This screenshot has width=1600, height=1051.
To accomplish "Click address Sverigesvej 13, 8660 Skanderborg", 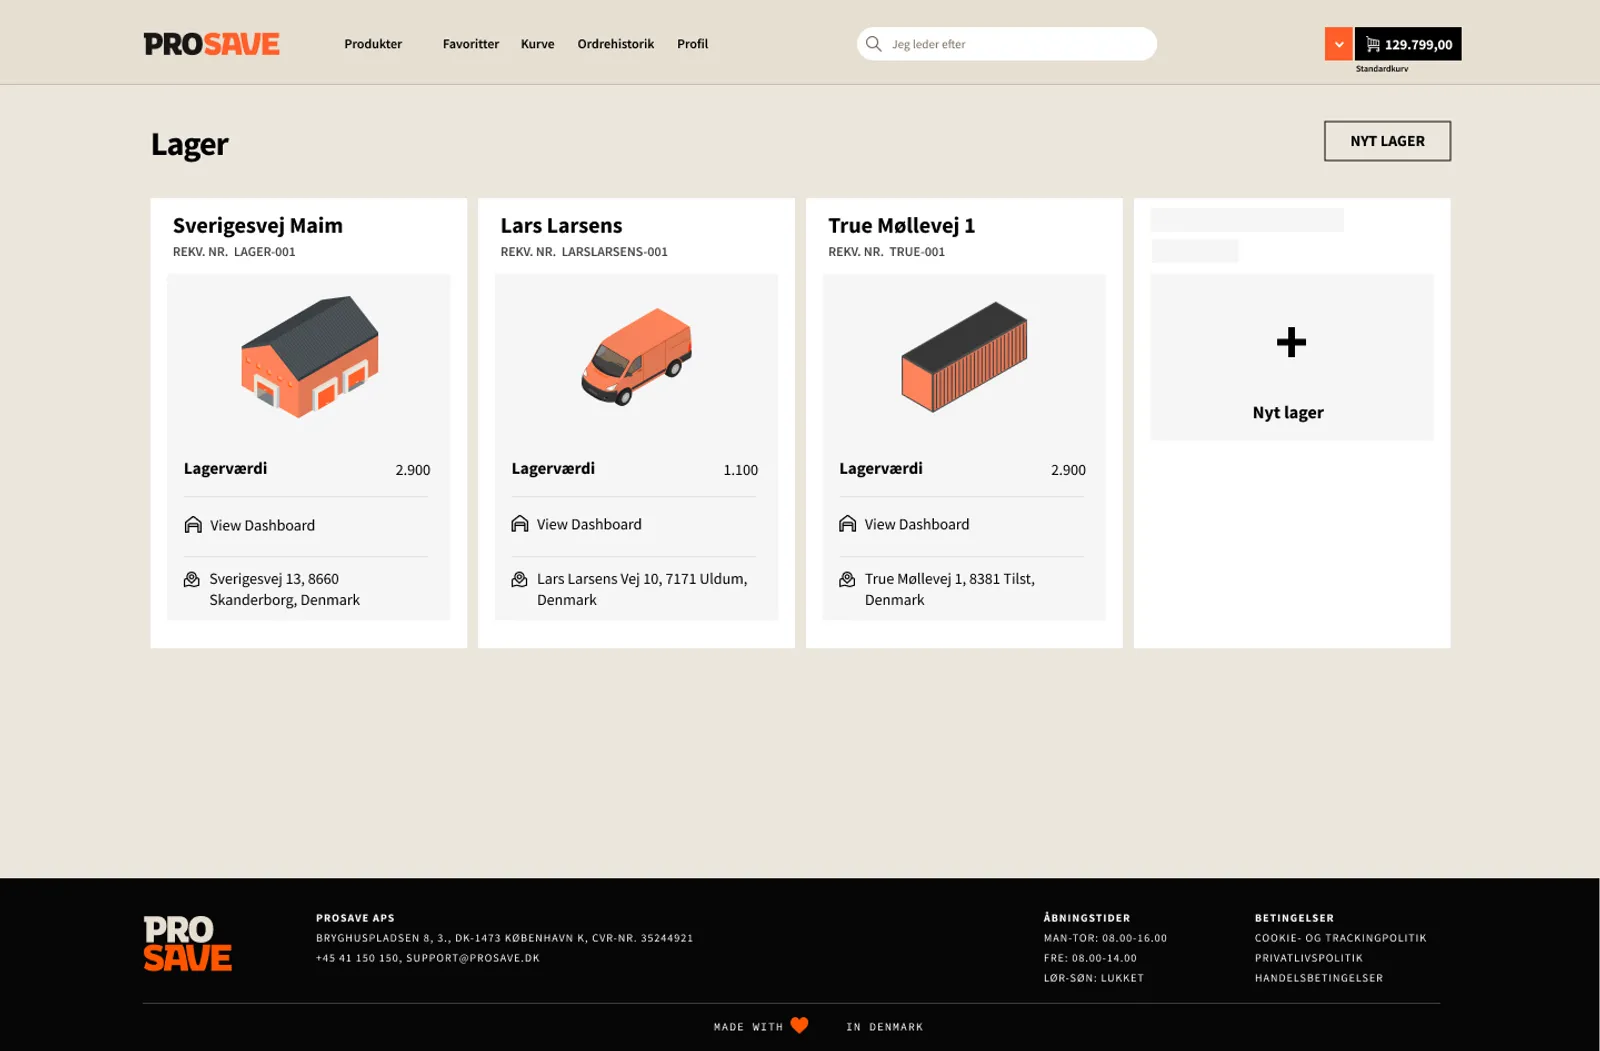I will click(x=285, y=589).
